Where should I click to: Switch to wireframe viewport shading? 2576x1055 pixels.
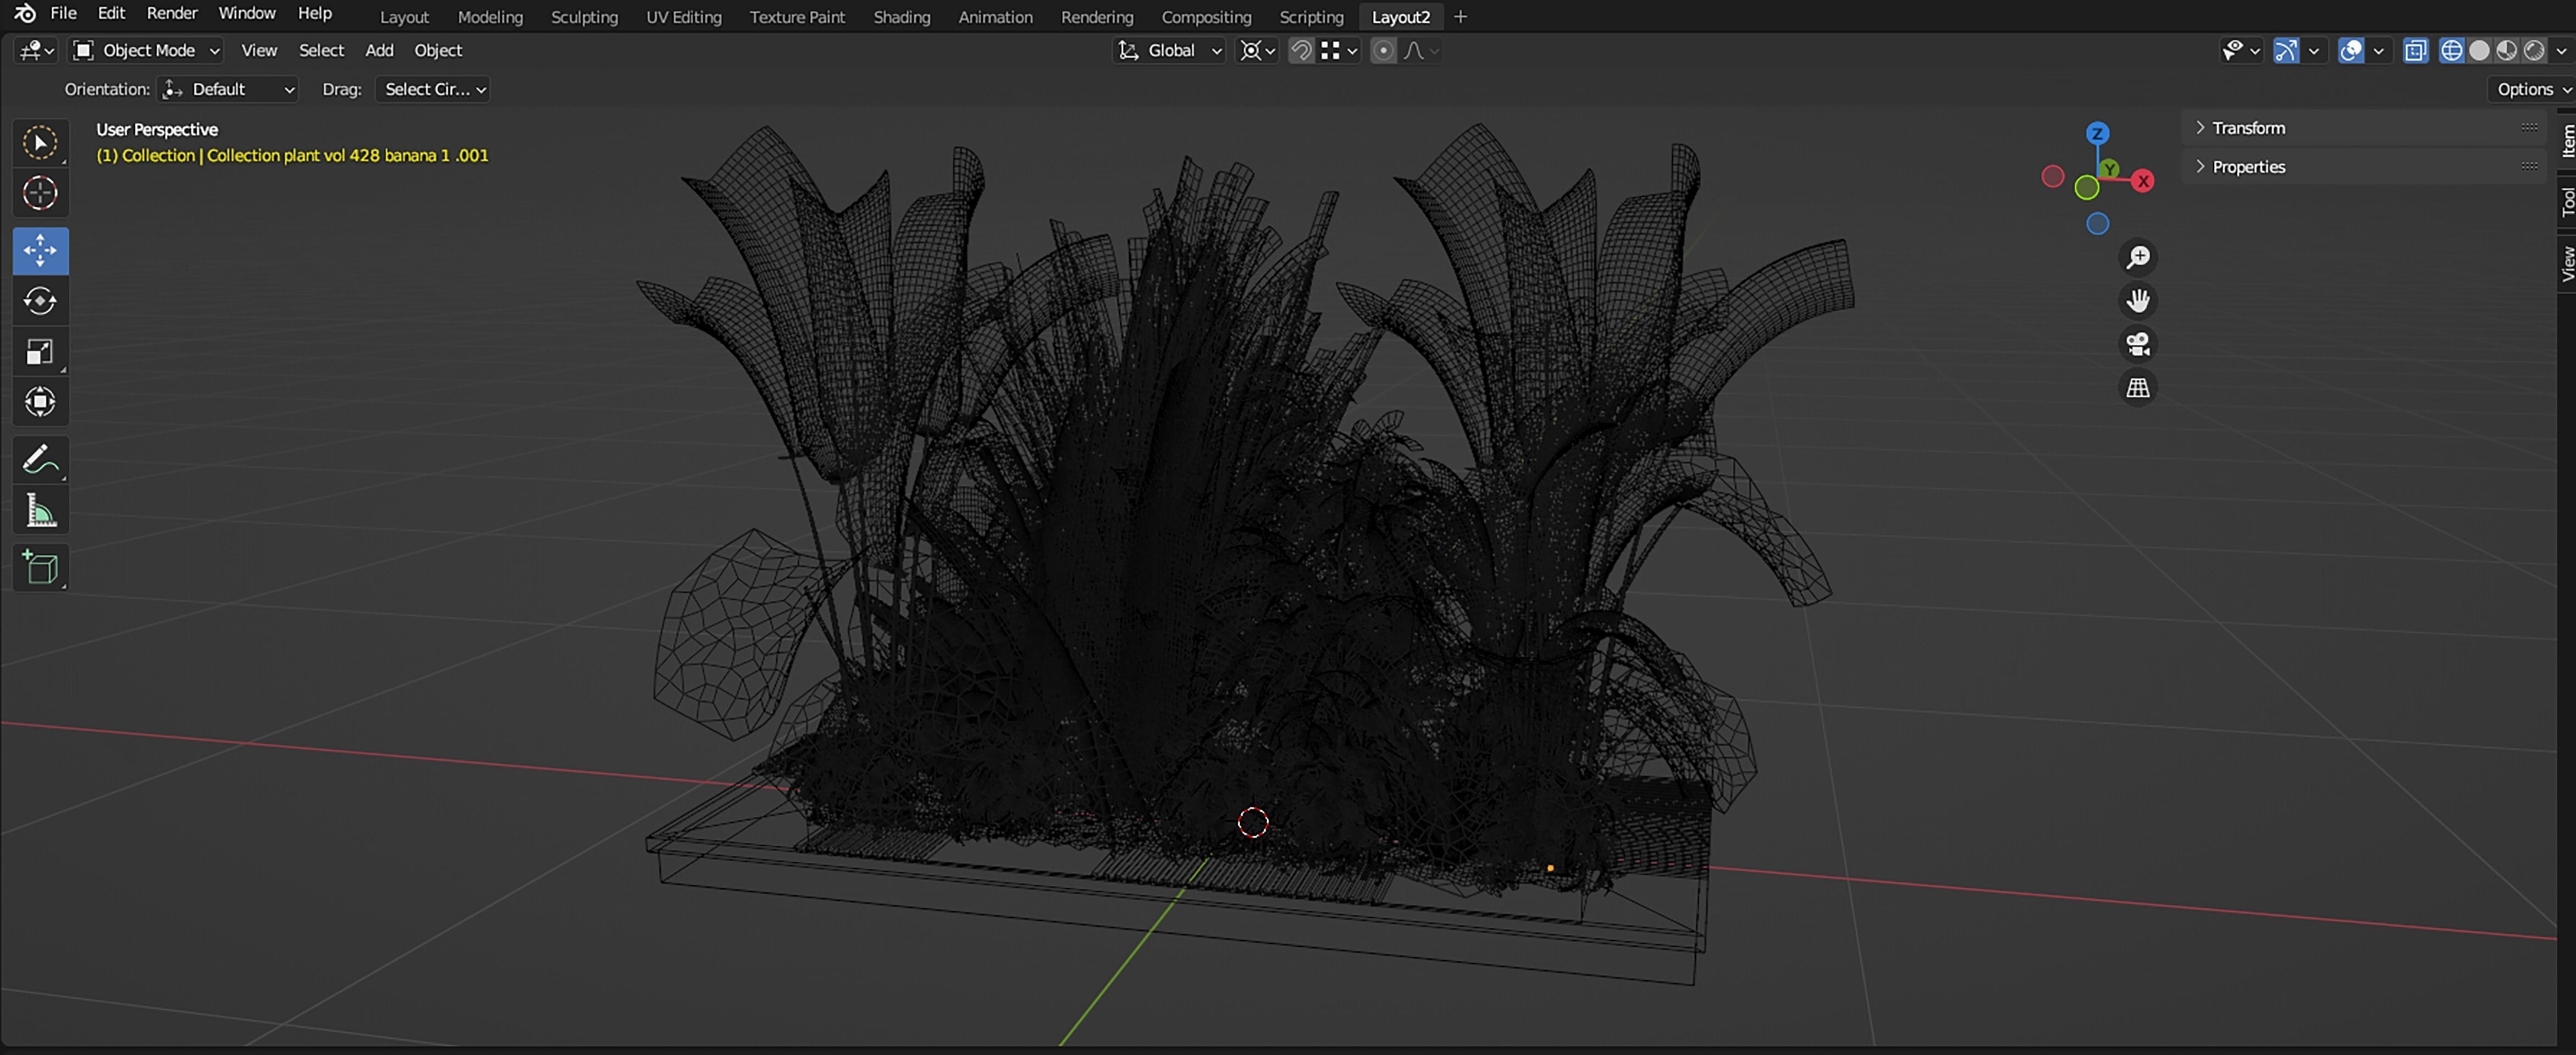2451,51
